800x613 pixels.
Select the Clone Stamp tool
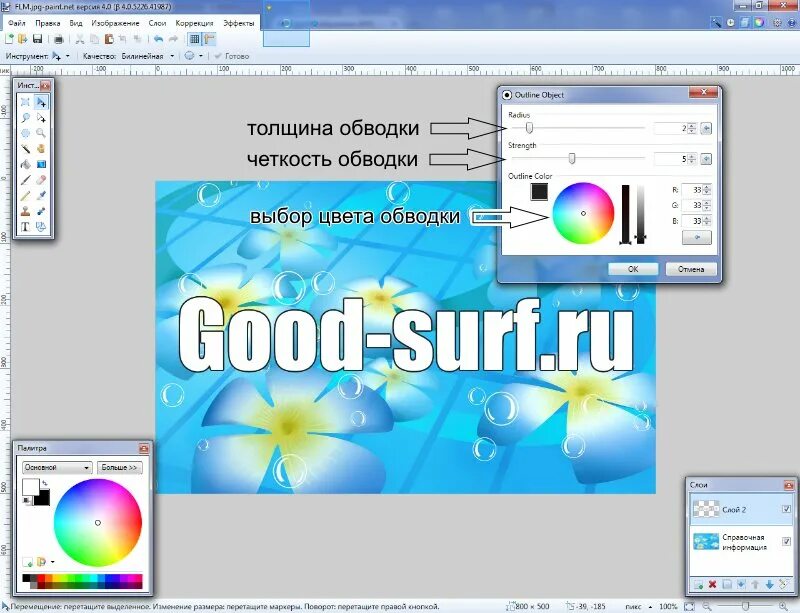click(25, 211)
